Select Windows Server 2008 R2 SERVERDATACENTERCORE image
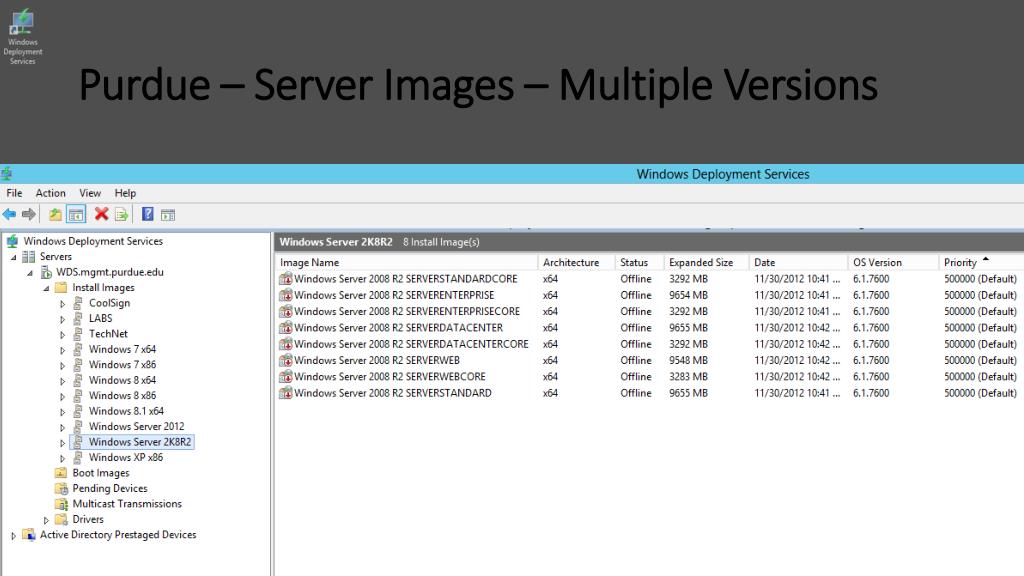This screenshot has width=1024, height=576. point(411,344)
